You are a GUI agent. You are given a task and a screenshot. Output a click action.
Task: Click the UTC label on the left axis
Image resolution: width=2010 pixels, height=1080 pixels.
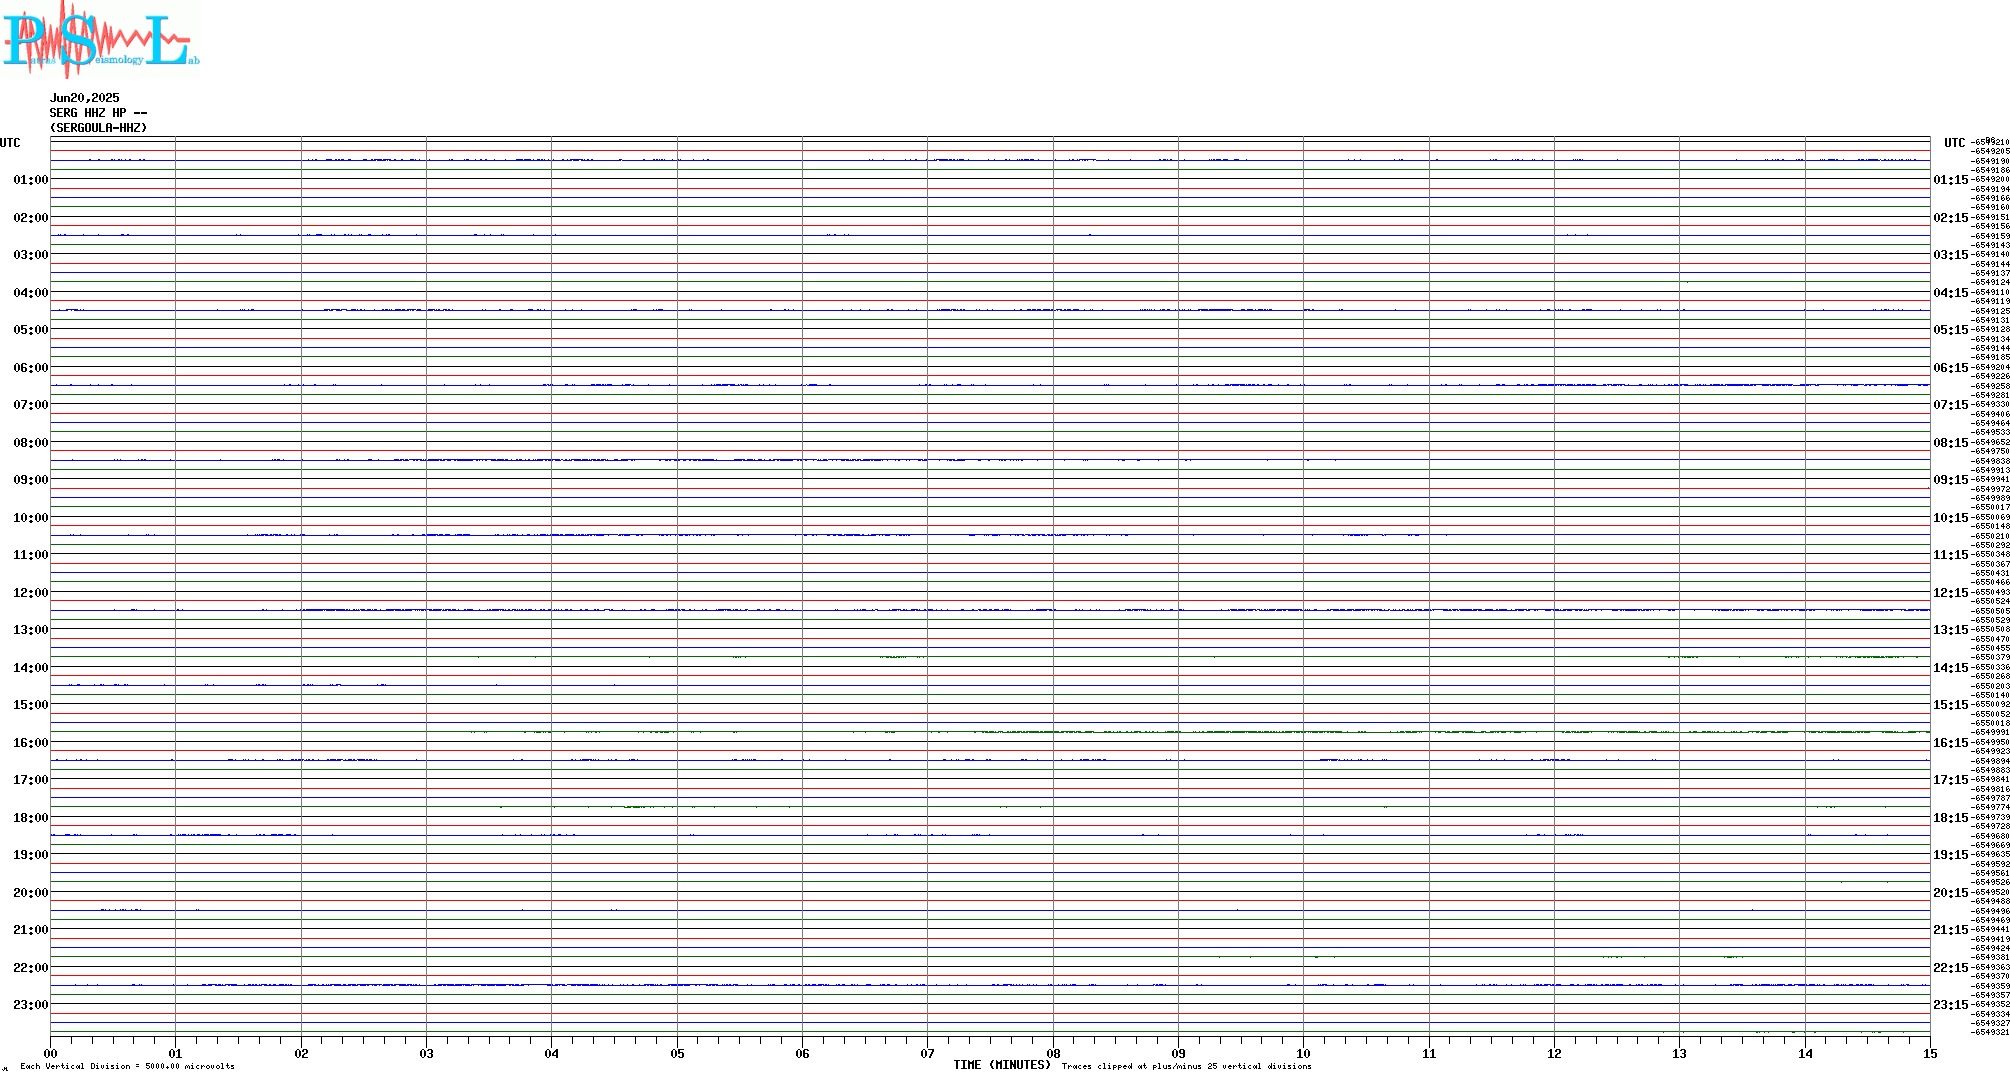(x=10, y=143)
